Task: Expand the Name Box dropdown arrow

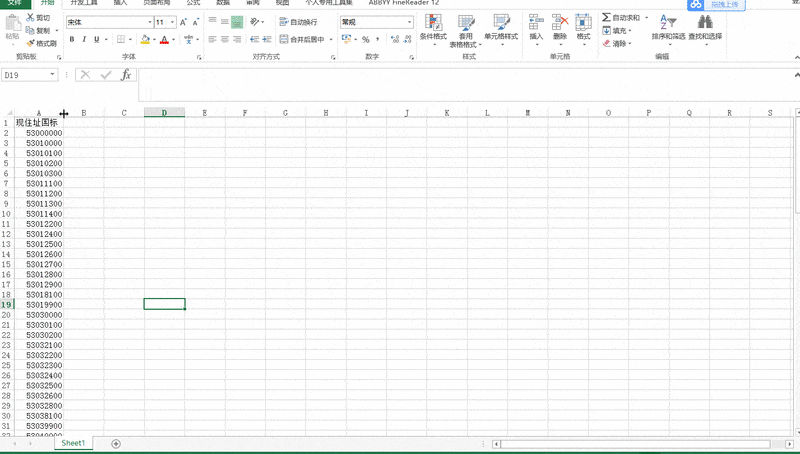Action: point(52,75)
